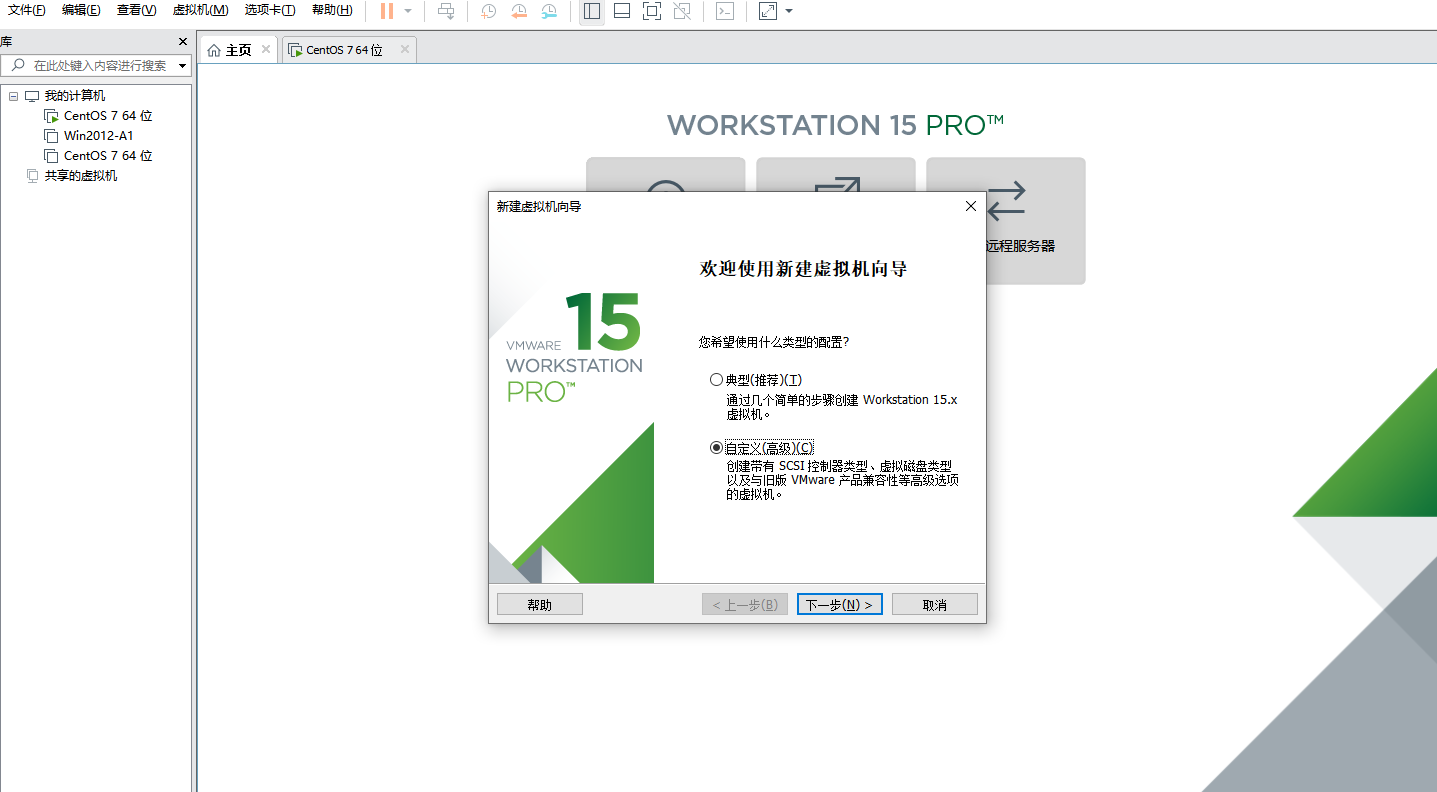Click the home icon on 主页 tab
Viewport: 1437px width, 792px height.
[x=214, y=50]
